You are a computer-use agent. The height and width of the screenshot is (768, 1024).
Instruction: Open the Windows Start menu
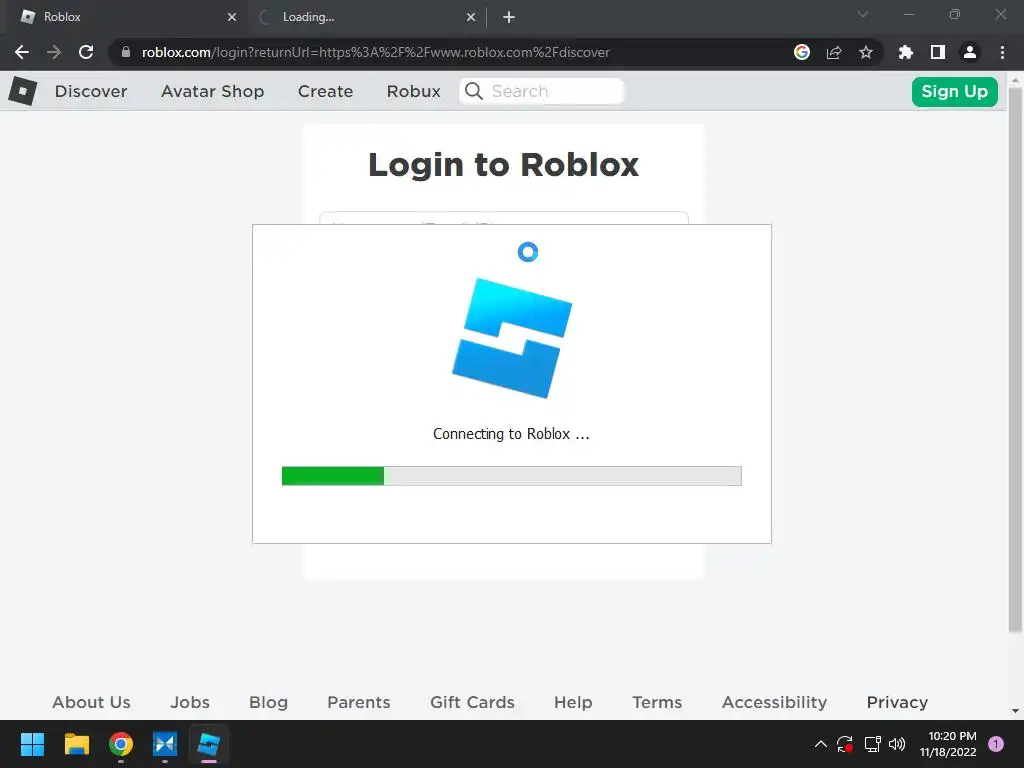point(32,744)
